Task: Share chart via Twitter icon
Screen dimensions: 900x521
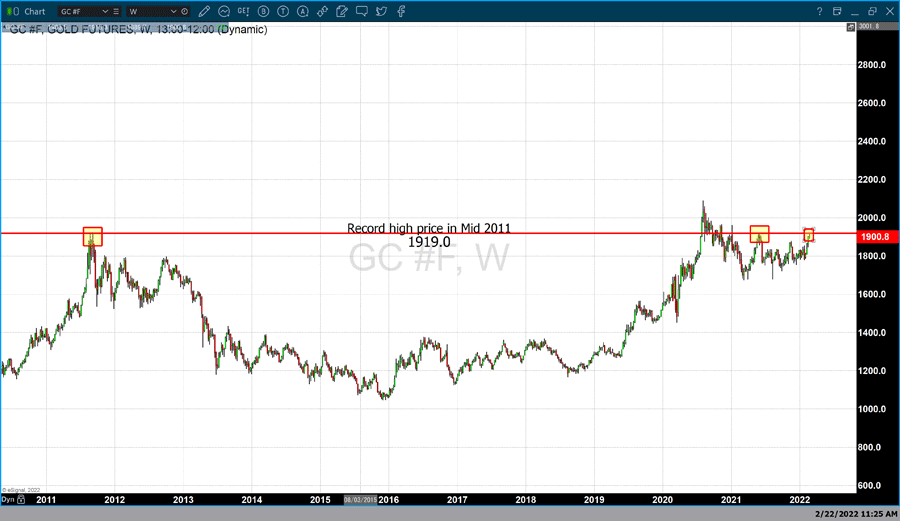Action: pyautogui.click(x=382, y=11)
